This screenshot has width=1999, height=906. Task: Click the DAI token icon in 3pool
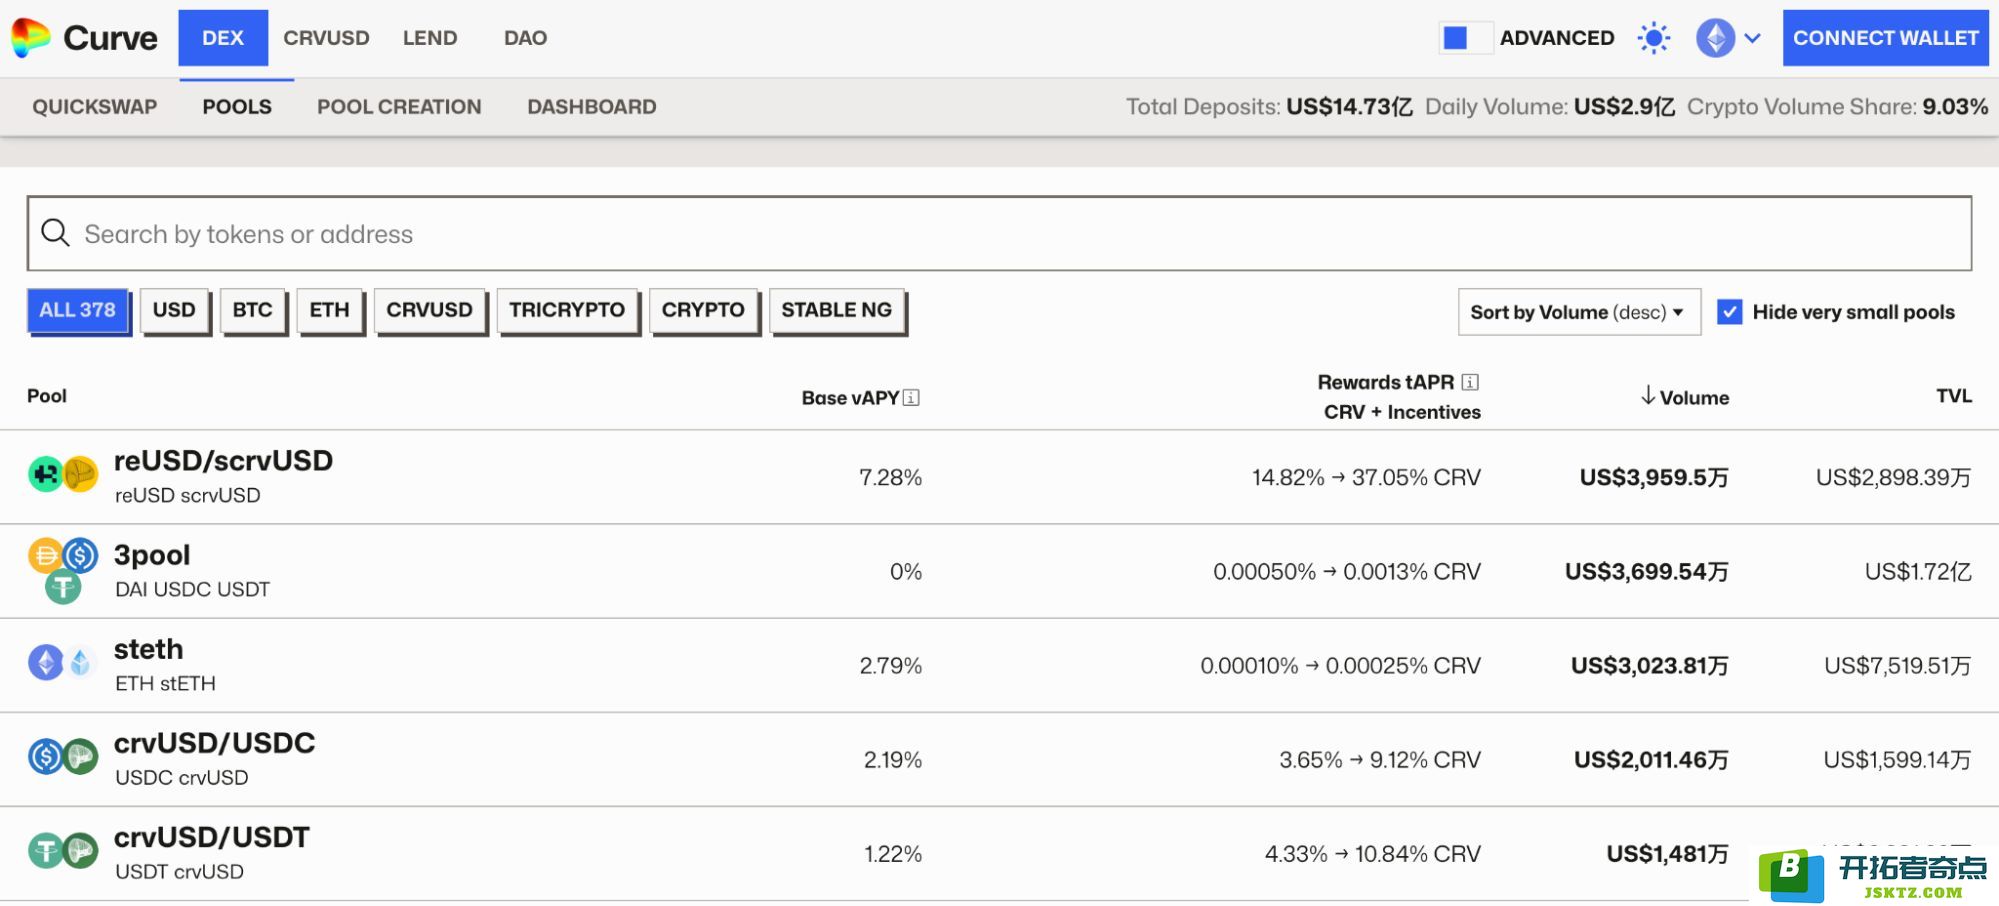pos(45,555)
